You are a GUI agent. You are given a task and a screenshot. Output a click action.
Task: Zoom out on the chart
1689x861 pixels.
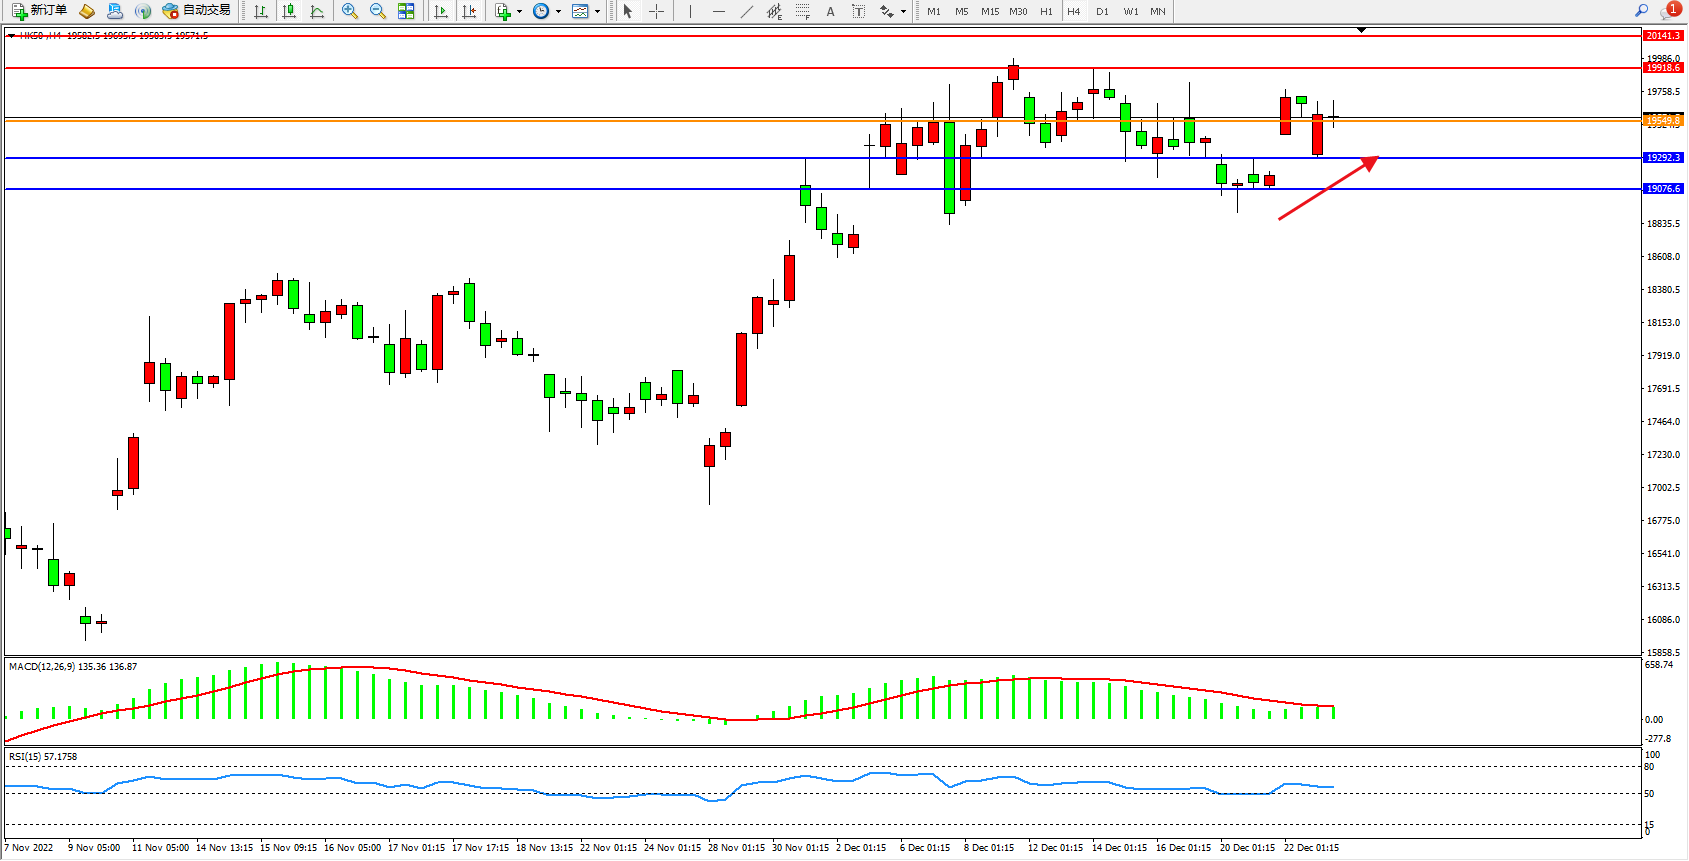378,11
